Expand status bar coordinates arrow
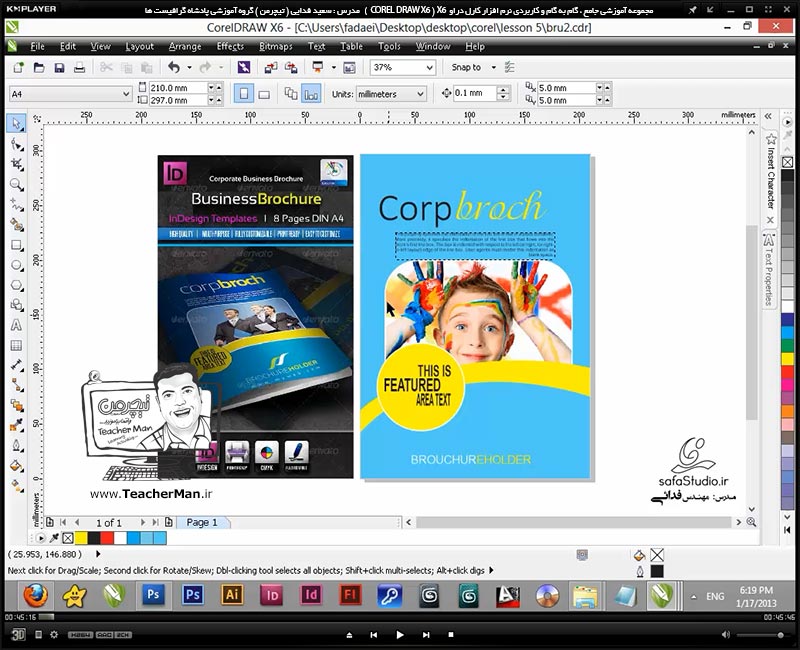 pyautogui.click(x=98, y=554)
